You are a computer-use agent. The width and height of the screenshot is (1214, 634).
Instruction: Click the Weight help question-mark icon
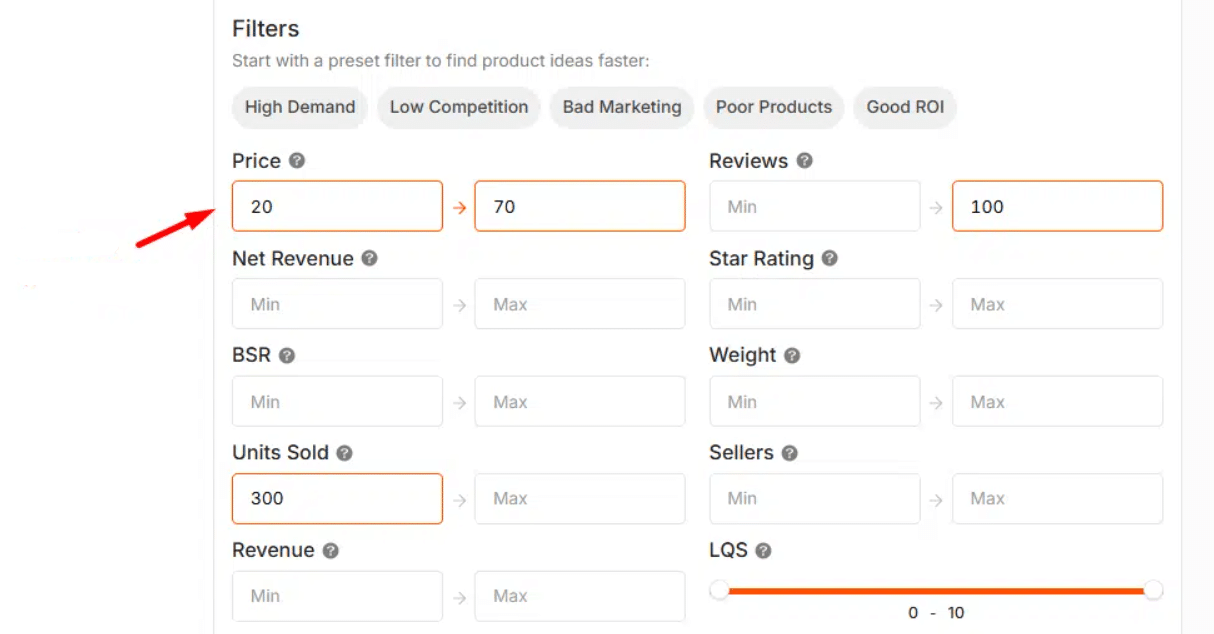(792, 356)
